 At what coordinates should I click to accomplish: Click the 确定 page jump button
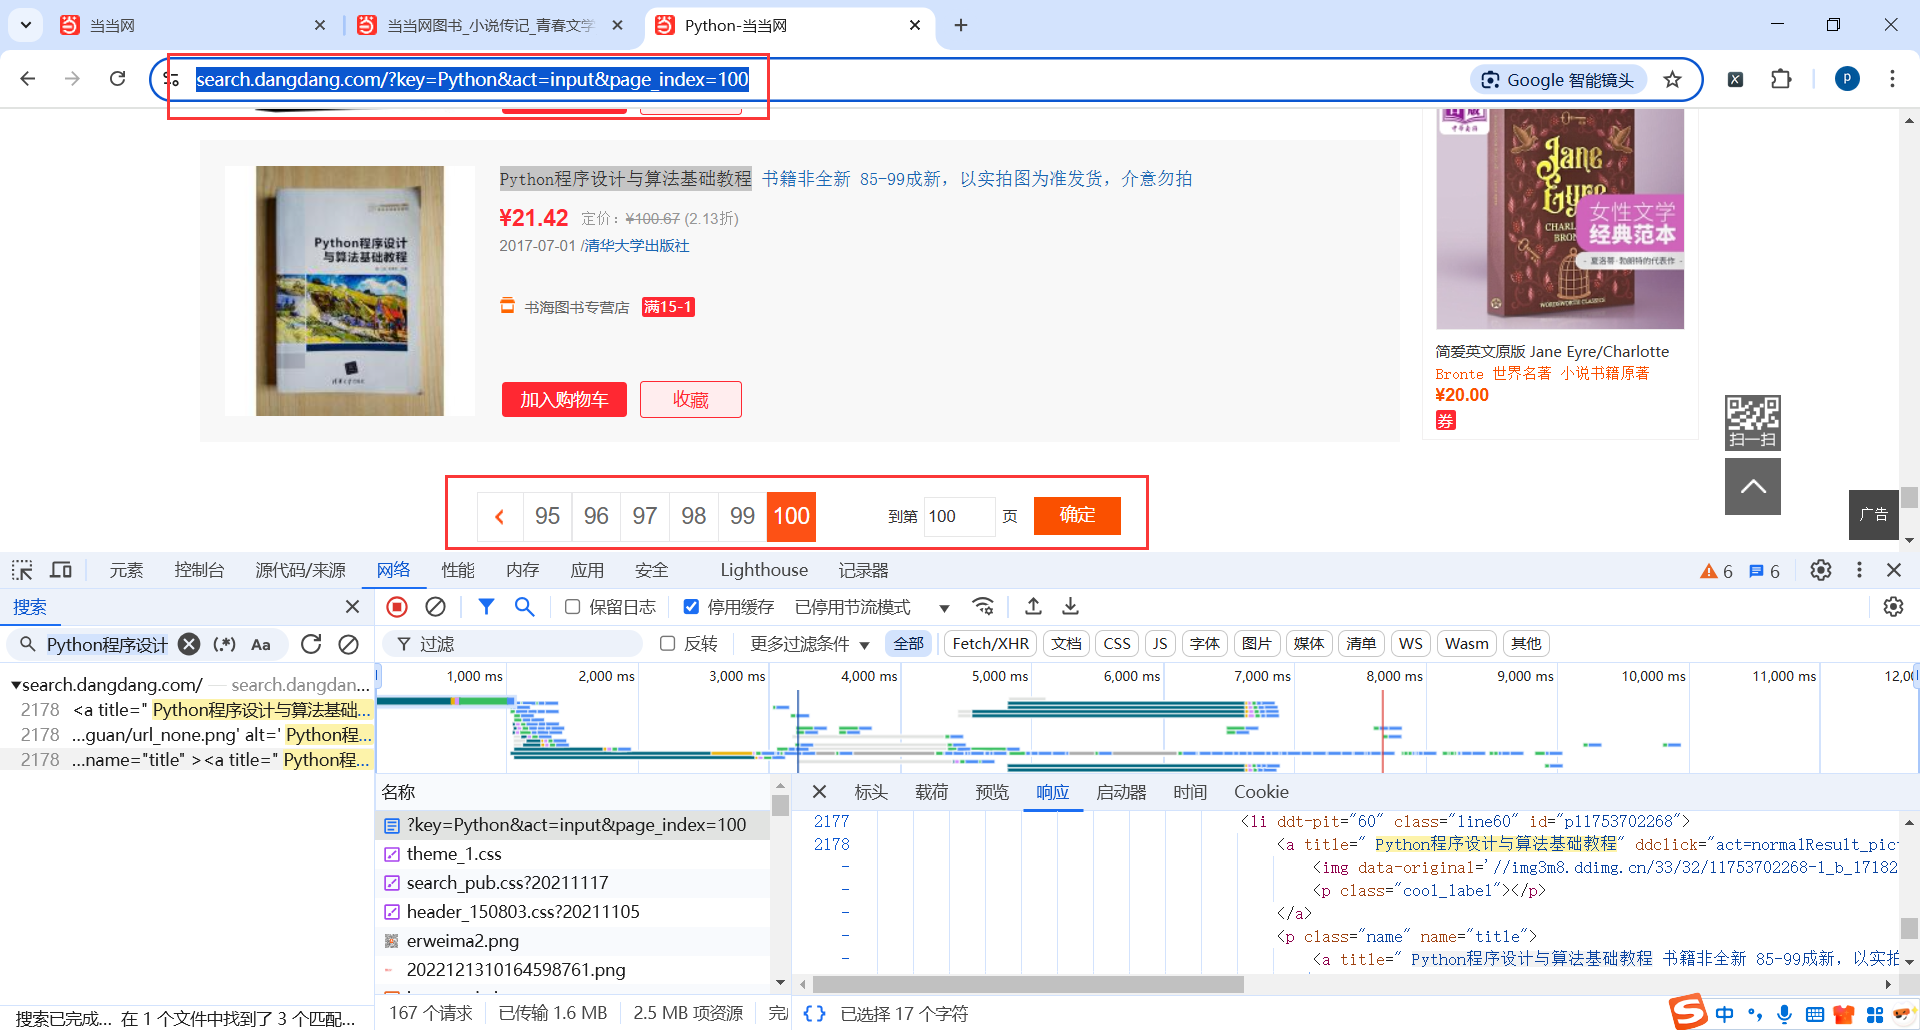coord(1077,516)
